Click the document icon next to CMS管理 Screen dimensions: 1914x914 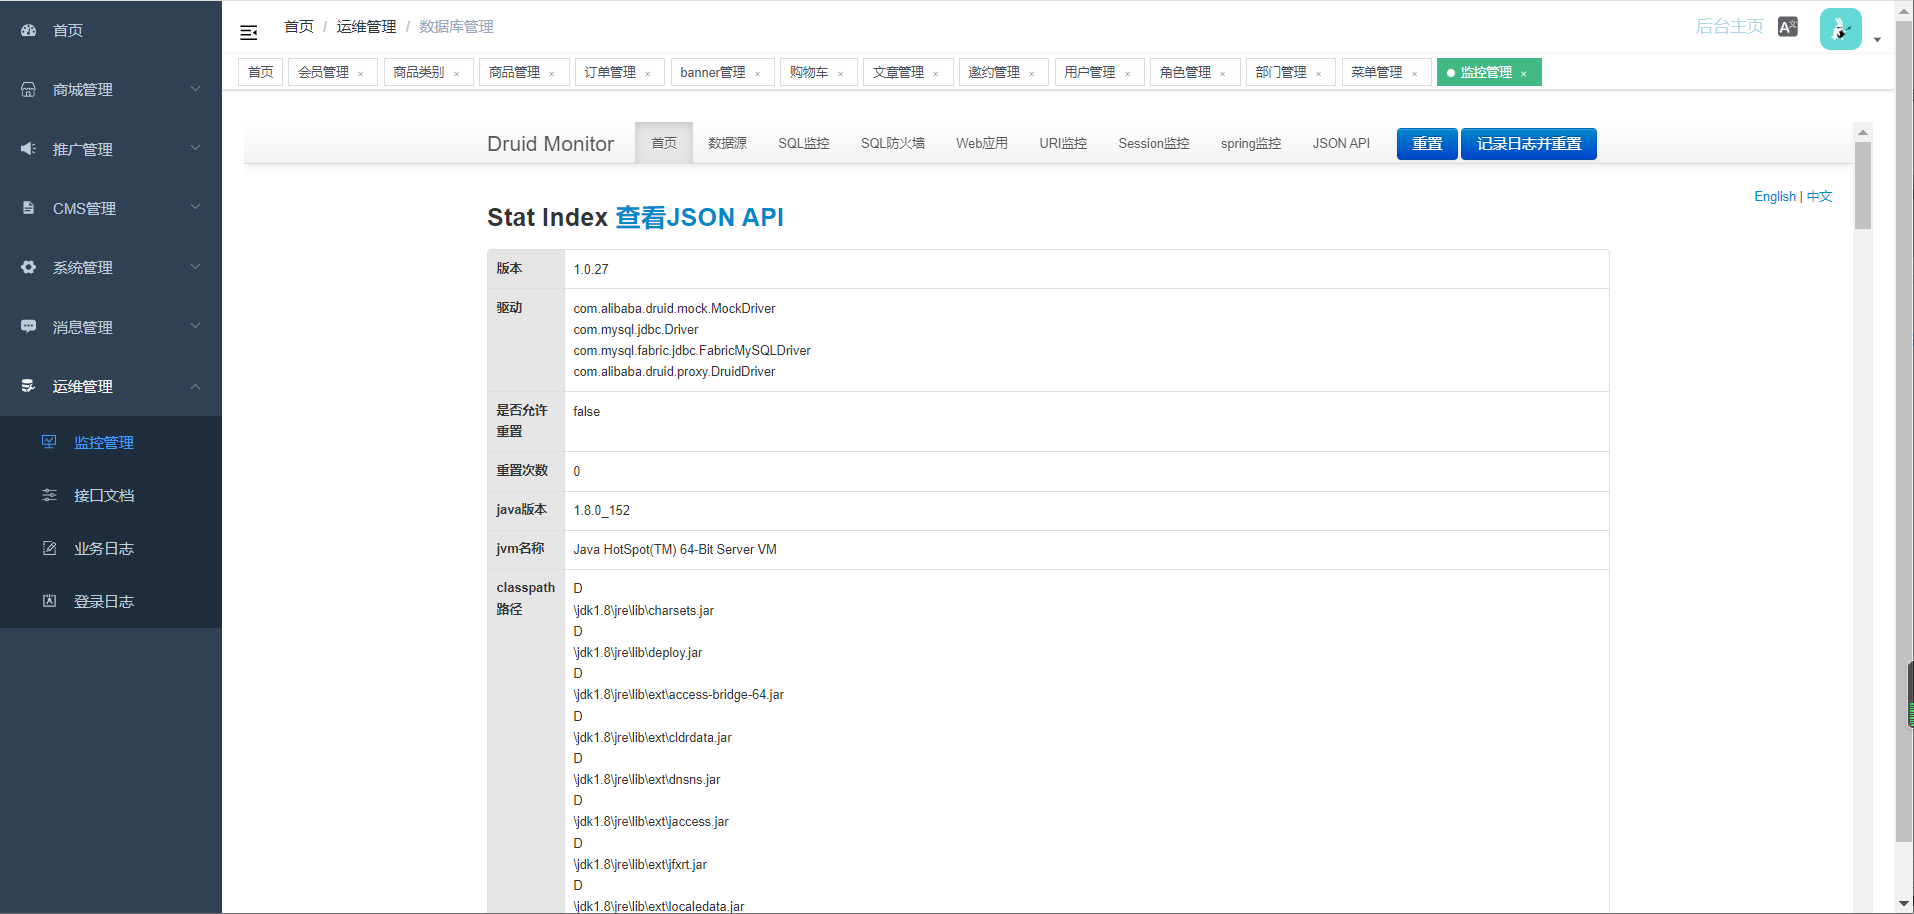pyautogui.click(x=29, y=208)
